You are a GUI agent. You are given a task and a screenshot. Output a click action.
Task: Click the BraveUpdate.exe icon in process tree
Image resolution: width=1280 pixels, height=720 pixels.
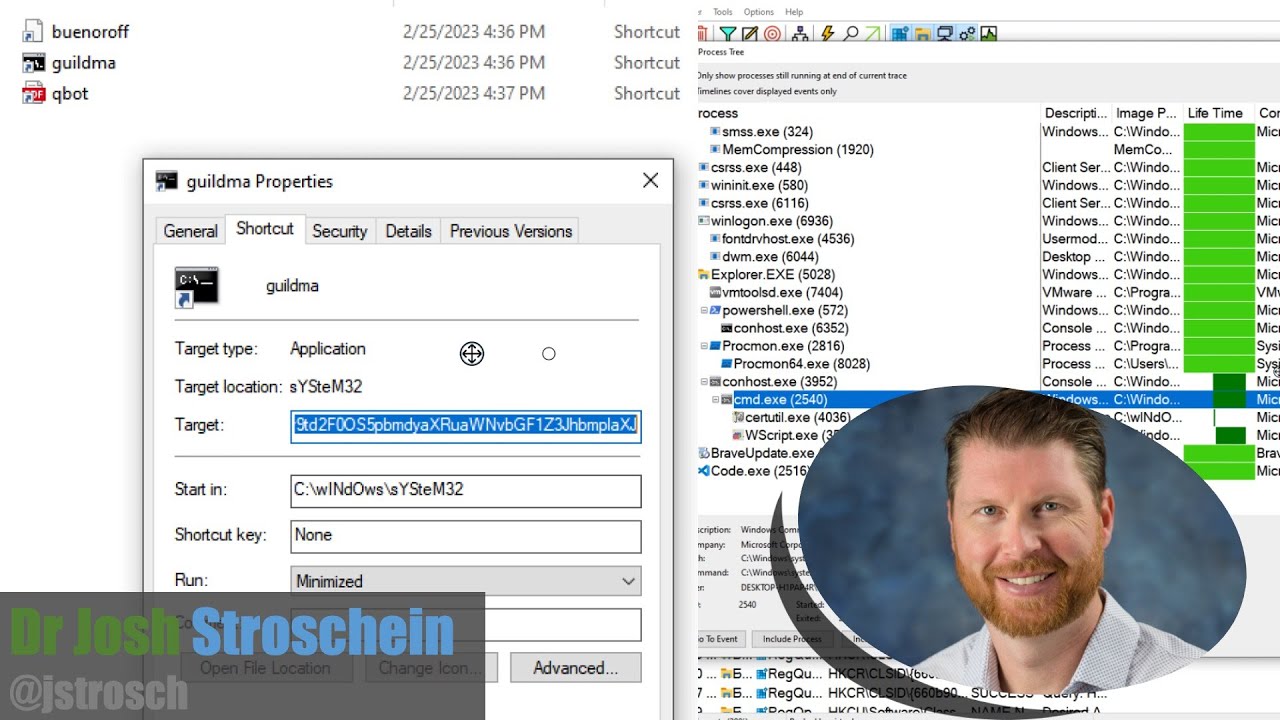(x=704, y=453)
